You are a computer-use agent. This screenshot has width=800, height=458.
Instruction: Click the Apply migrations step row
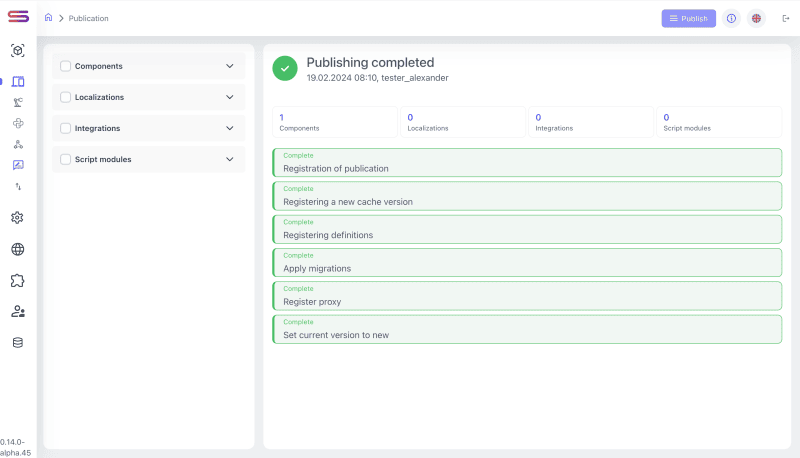pyautogui.click(x=526, y=263)
